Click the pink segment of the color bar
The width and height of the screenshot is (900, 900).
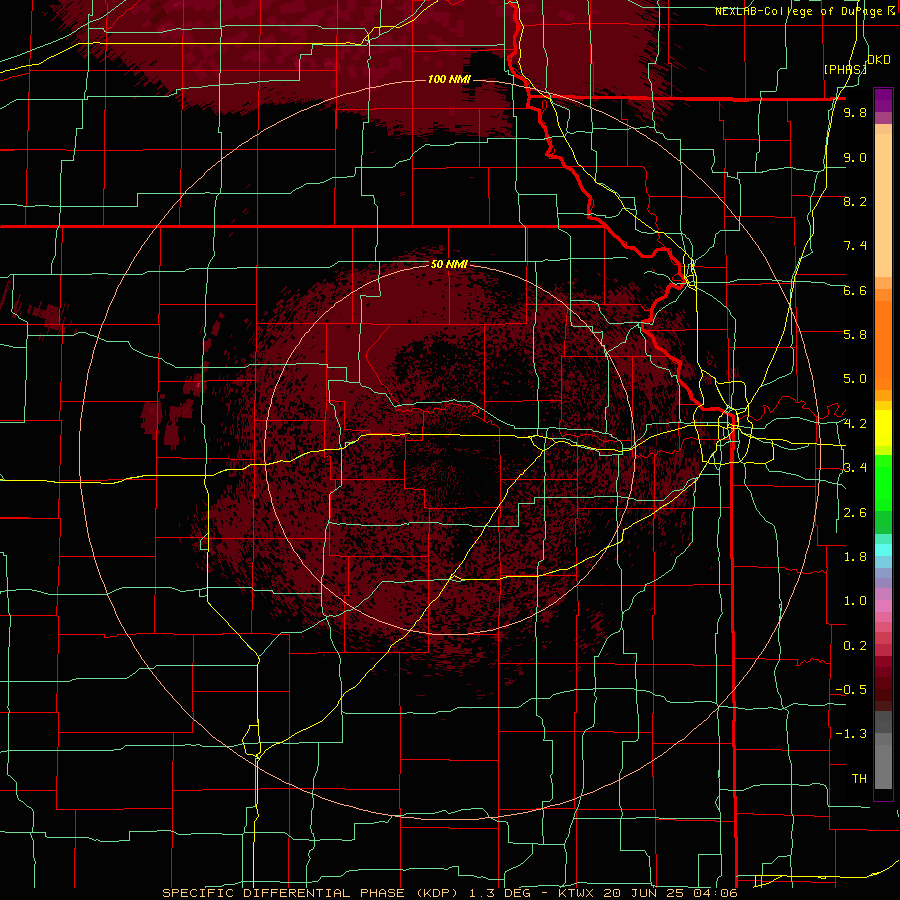coord(883,605)
